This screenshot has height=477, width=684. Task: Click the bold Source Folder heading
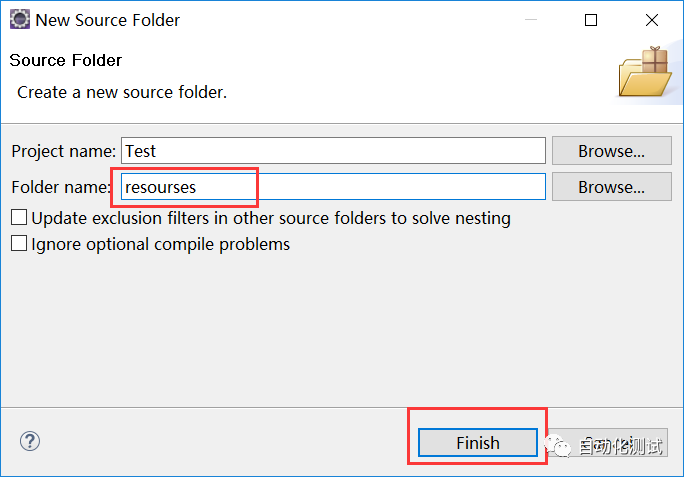coord(66,60)
